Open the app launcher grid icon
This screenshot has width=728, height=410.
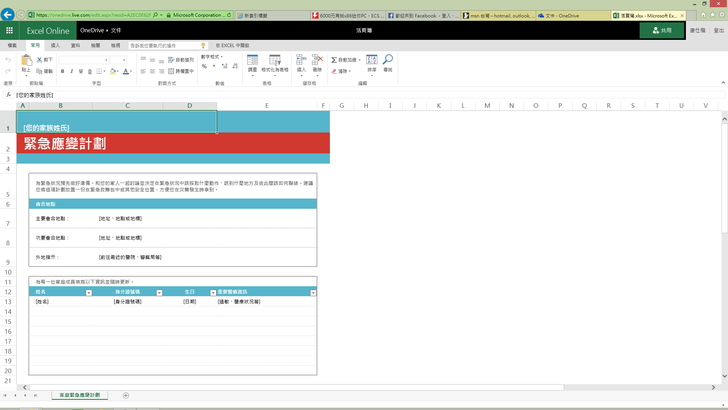(x=9, y=31)
